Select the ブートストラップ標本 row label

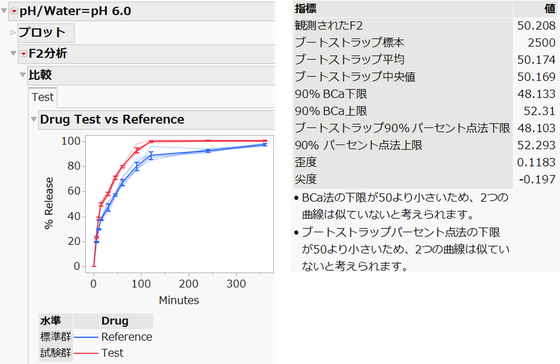coord(349,43)
